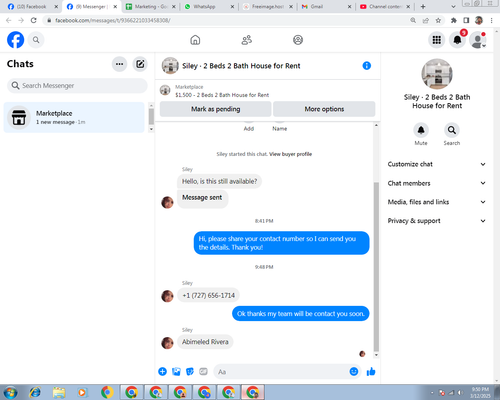The height and width of the screenshot is (400, 500).
Task: Select the phone number message bubble
Action: (x=208, y=295)
